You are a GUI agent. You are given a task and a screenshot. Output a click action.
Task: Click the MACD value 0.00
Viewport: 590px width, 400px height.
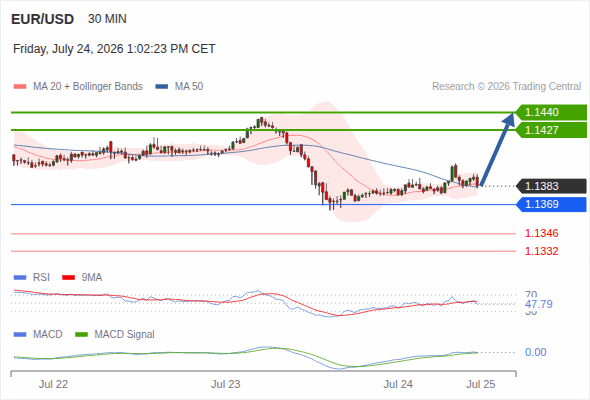(x=535, y=353)
